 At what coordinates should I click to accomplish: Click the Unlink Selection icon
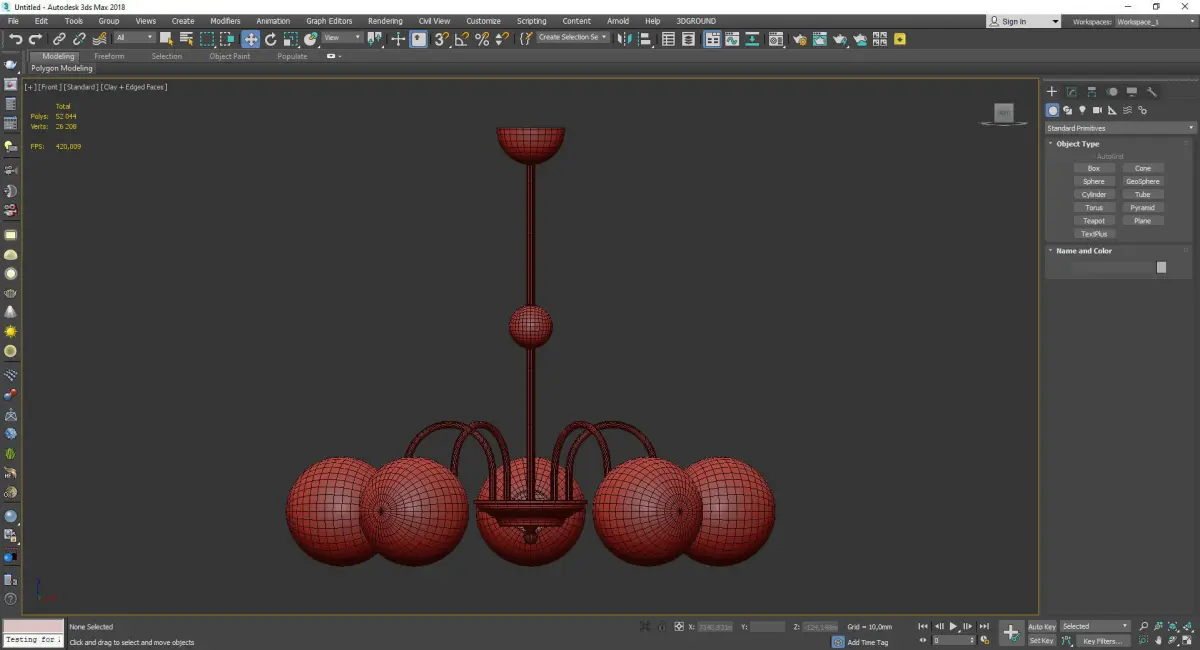pos(79,39)
